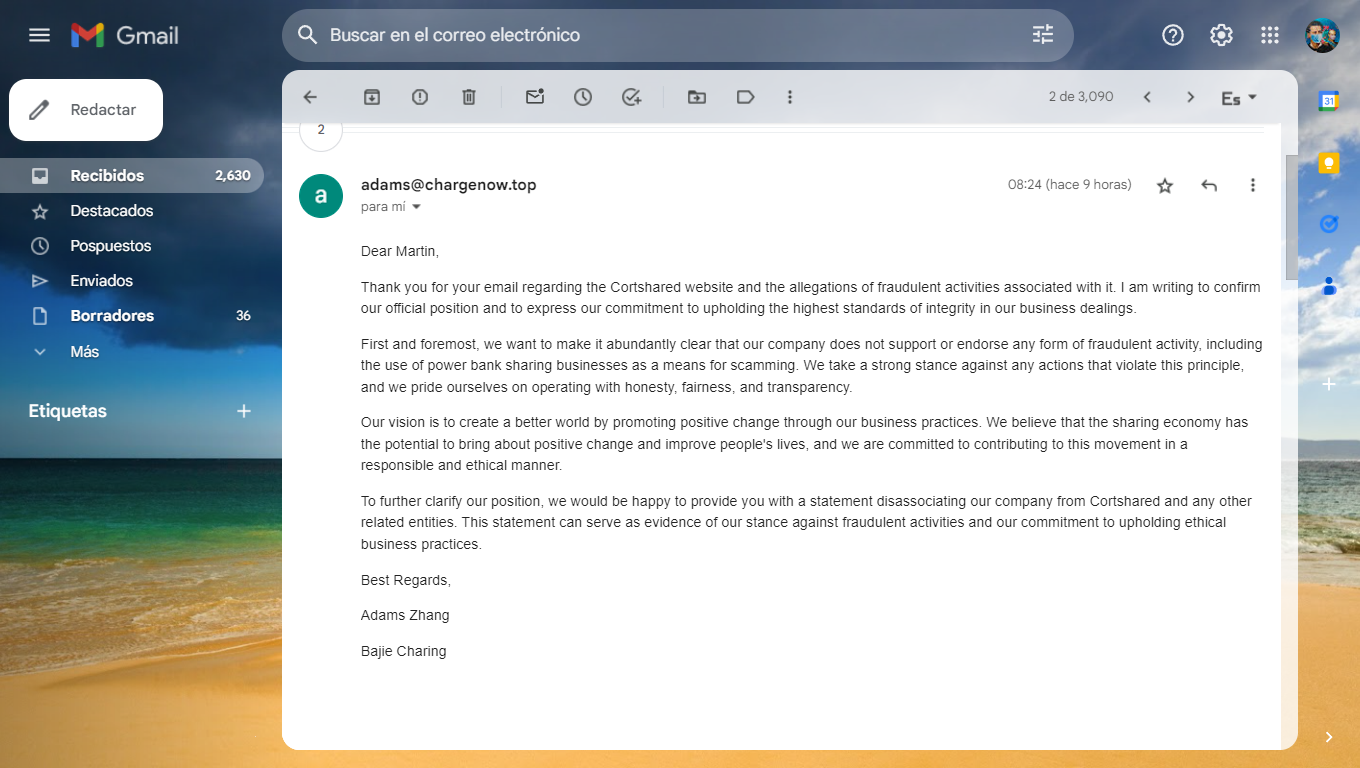Mark the email as unread
This screenshot has width=1360, height=768.
(535, 97)
